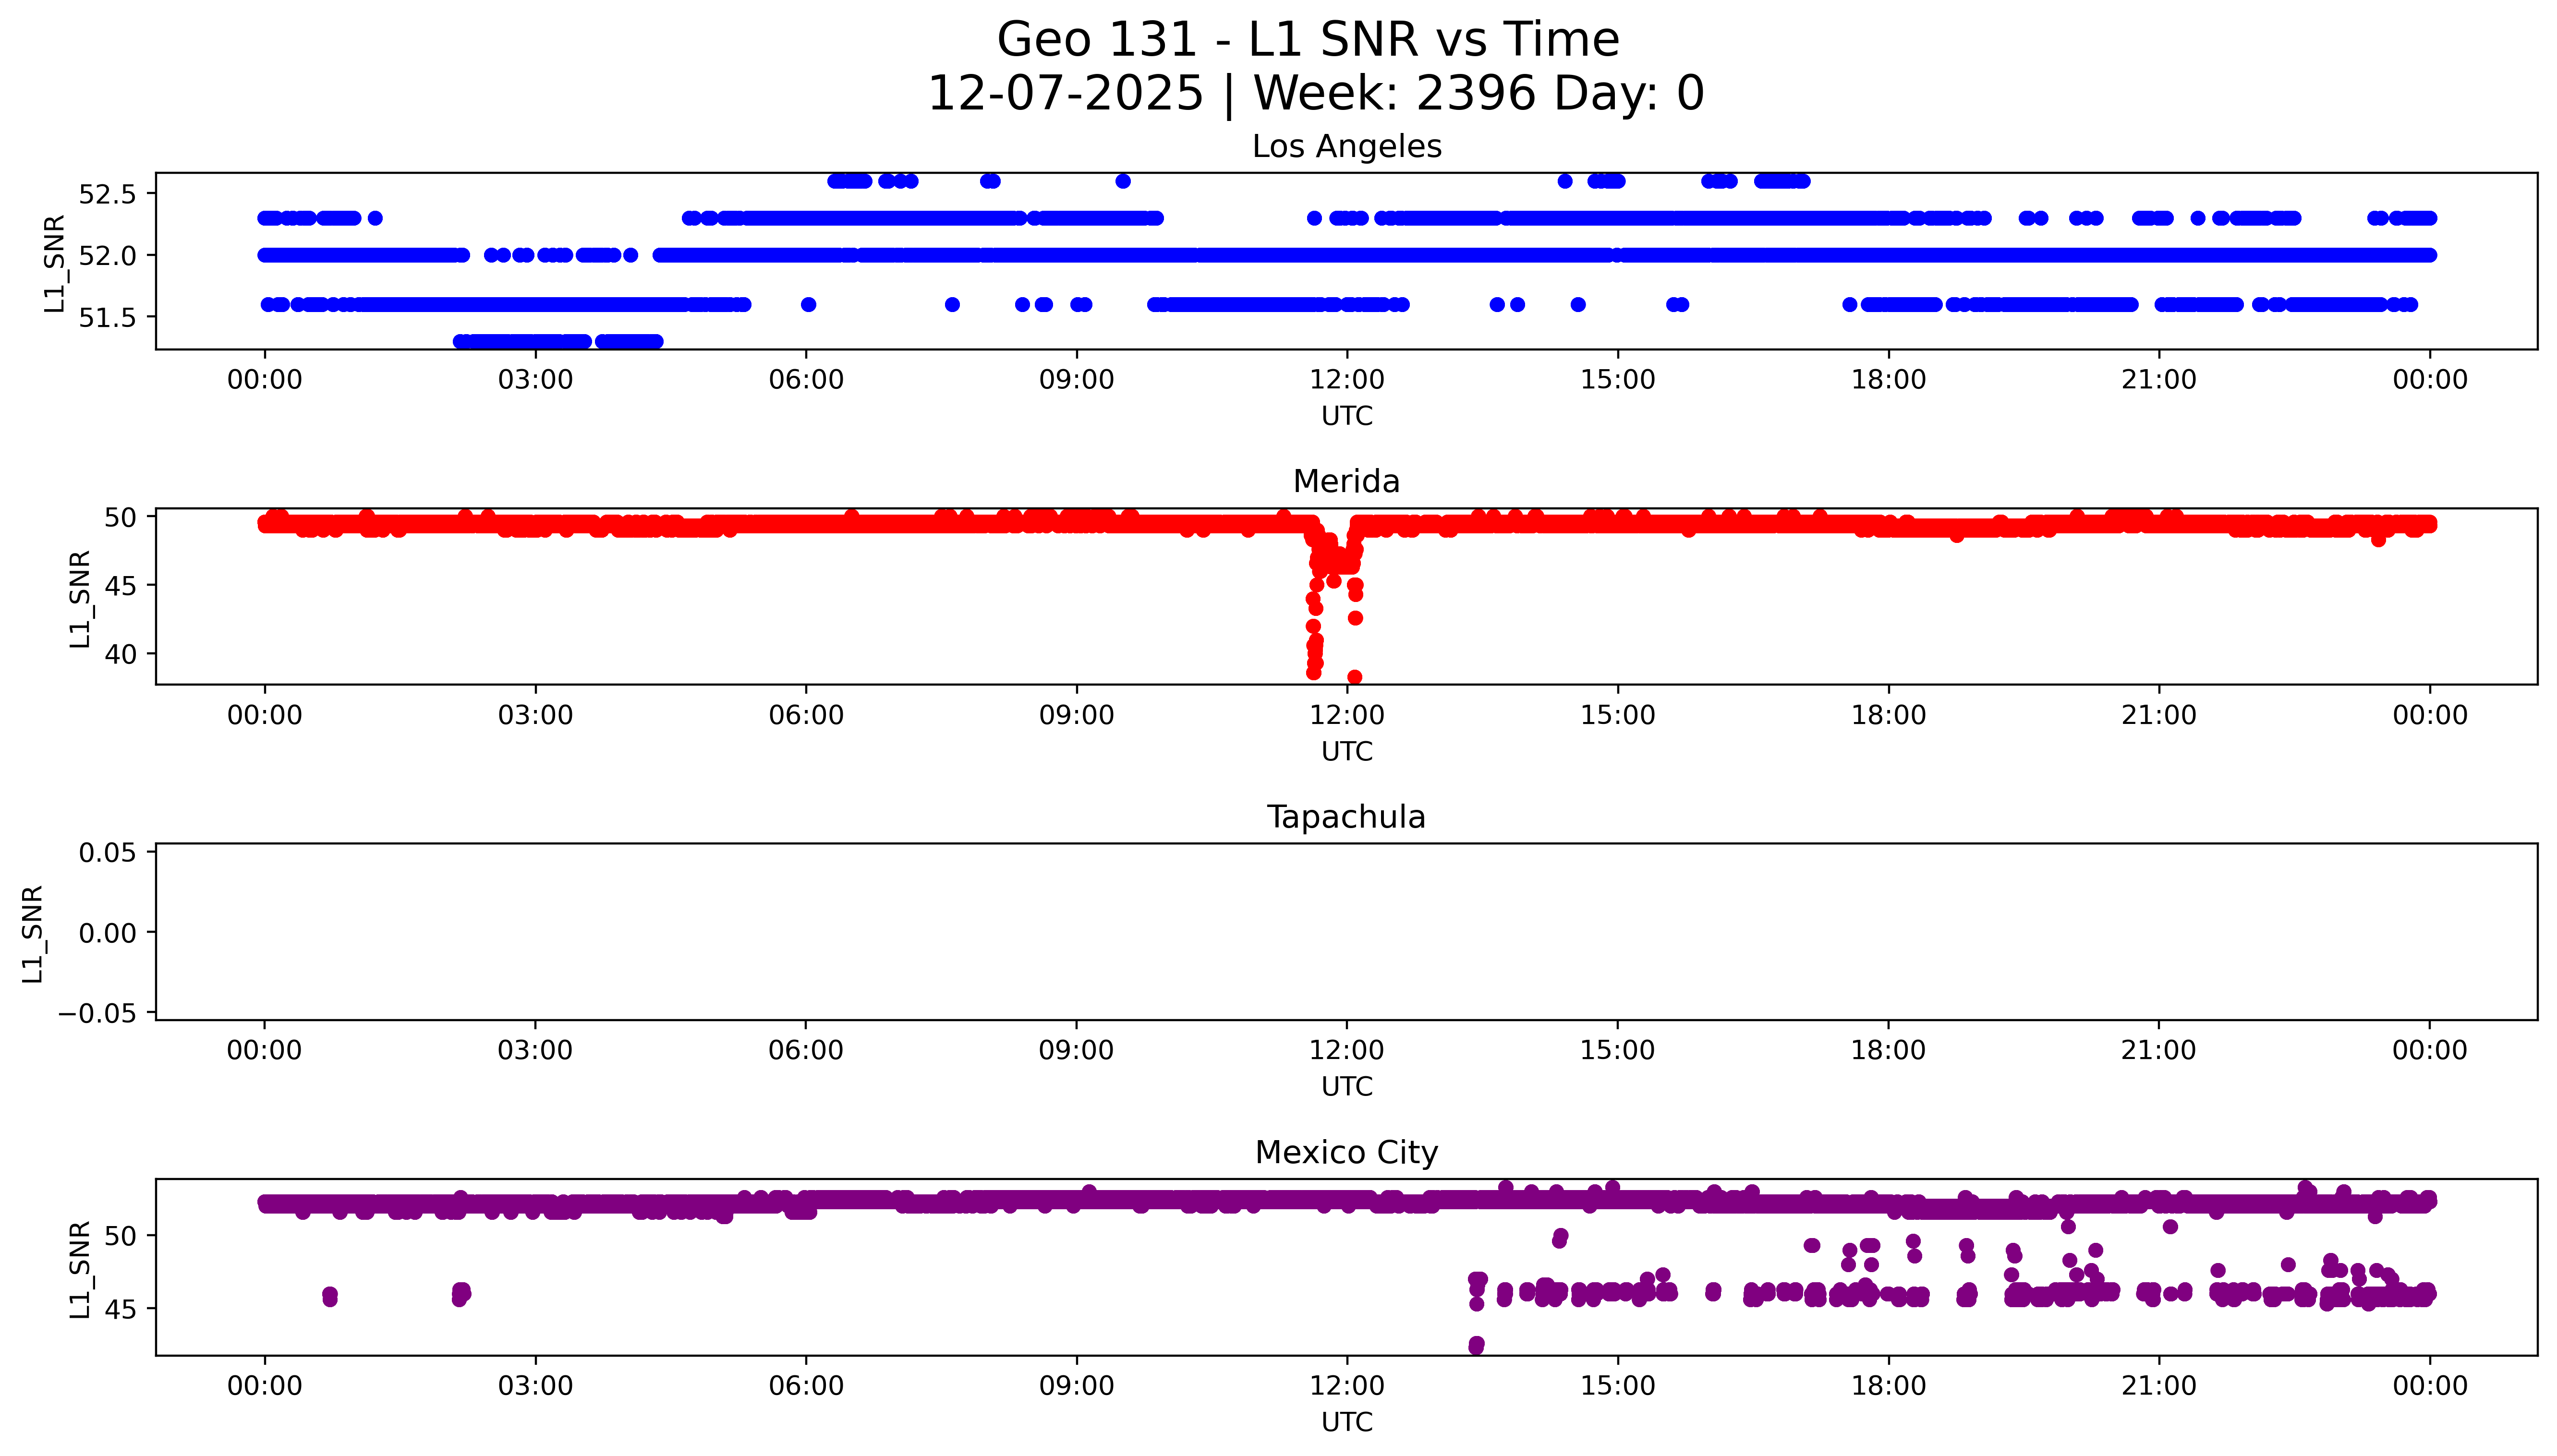Image resolution: width=2557 pixels, height=1456 pixels.
Task: Click the 52.5 tick label on Los Angeles y-axis
Action: pyautogui.click(x=107, y=194)
